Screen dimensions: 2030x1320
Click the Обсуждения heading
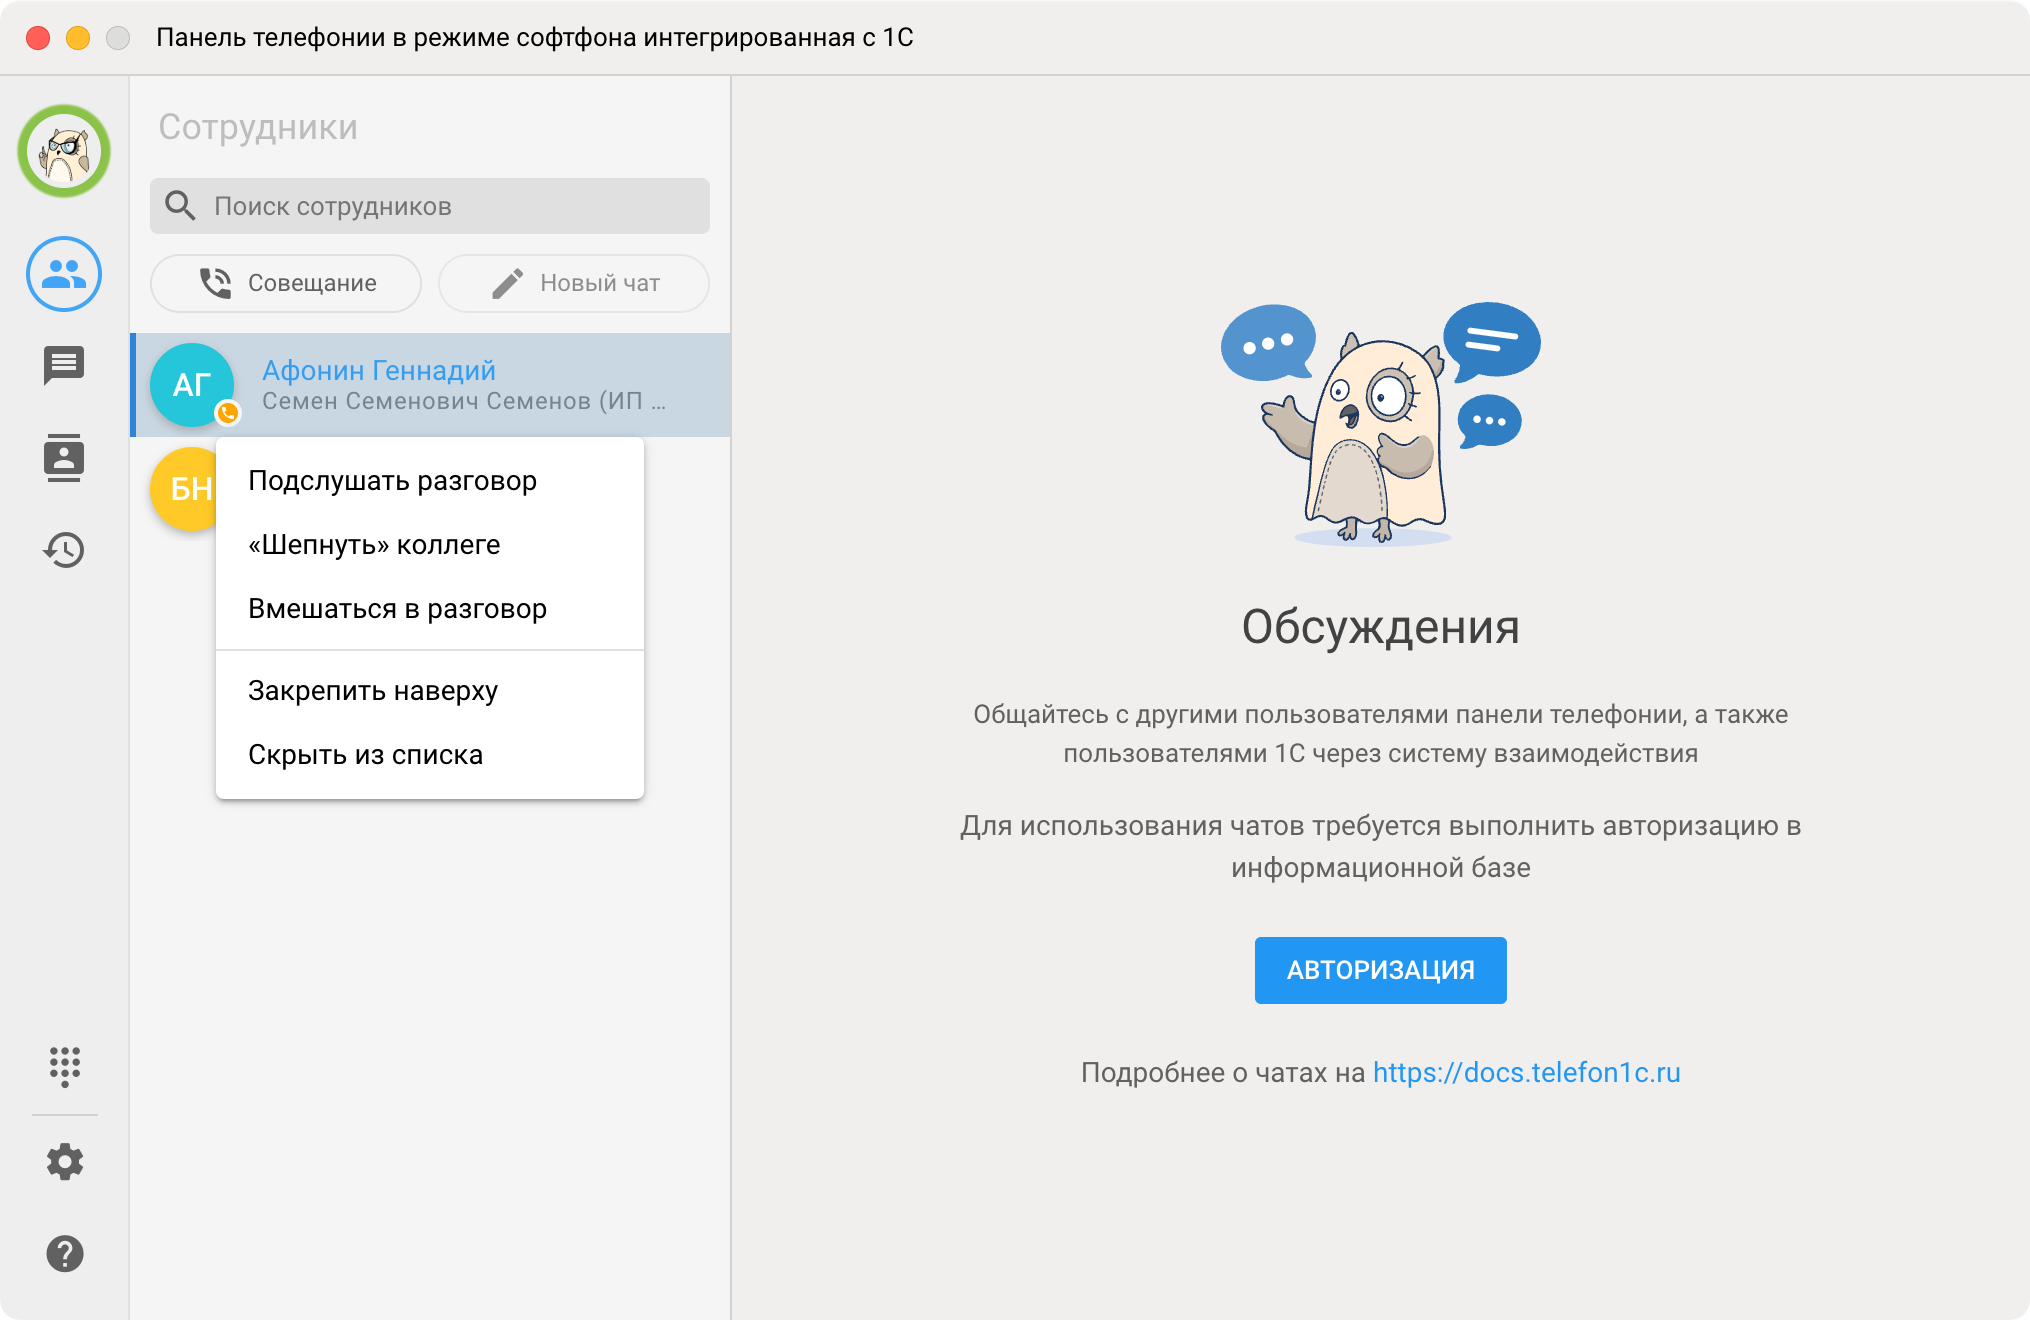1380,627
